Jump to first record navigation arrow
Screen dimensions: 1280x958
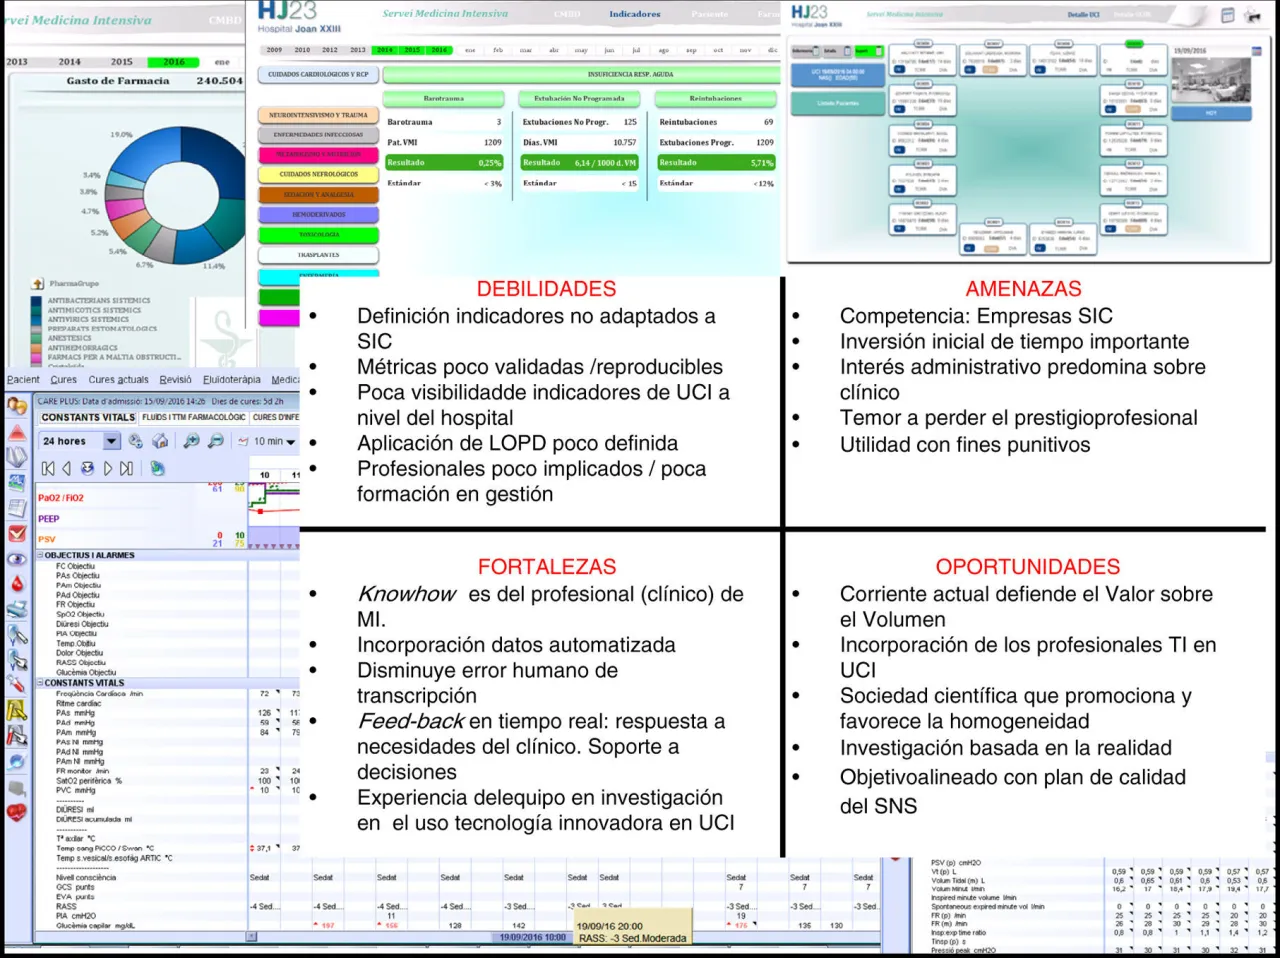point(48,468)
